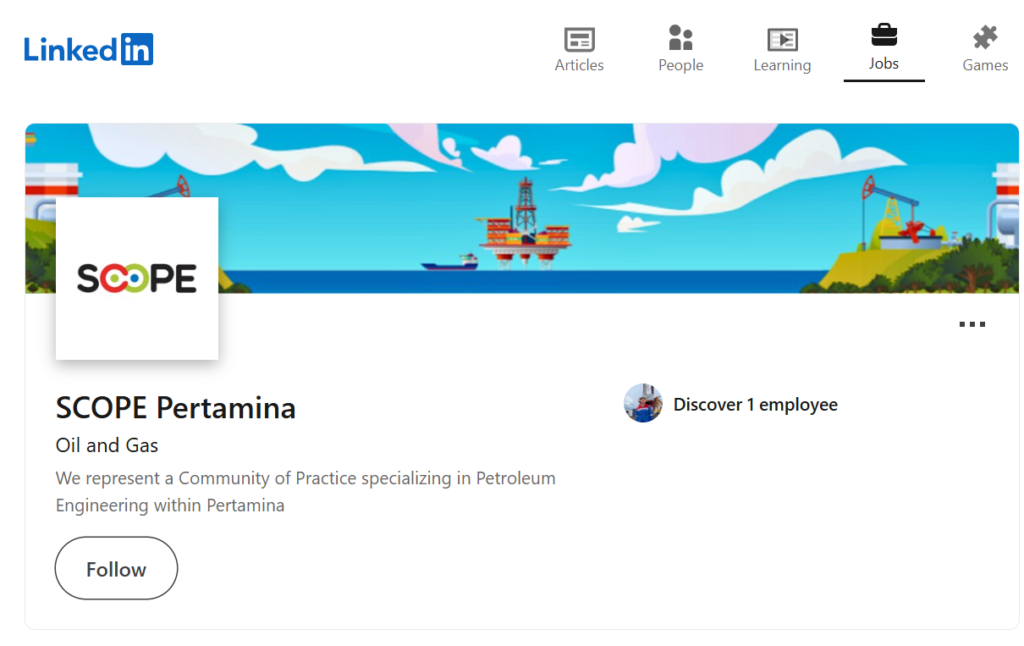Select the People icon
1024x646 pixels.
click(680, 38)
